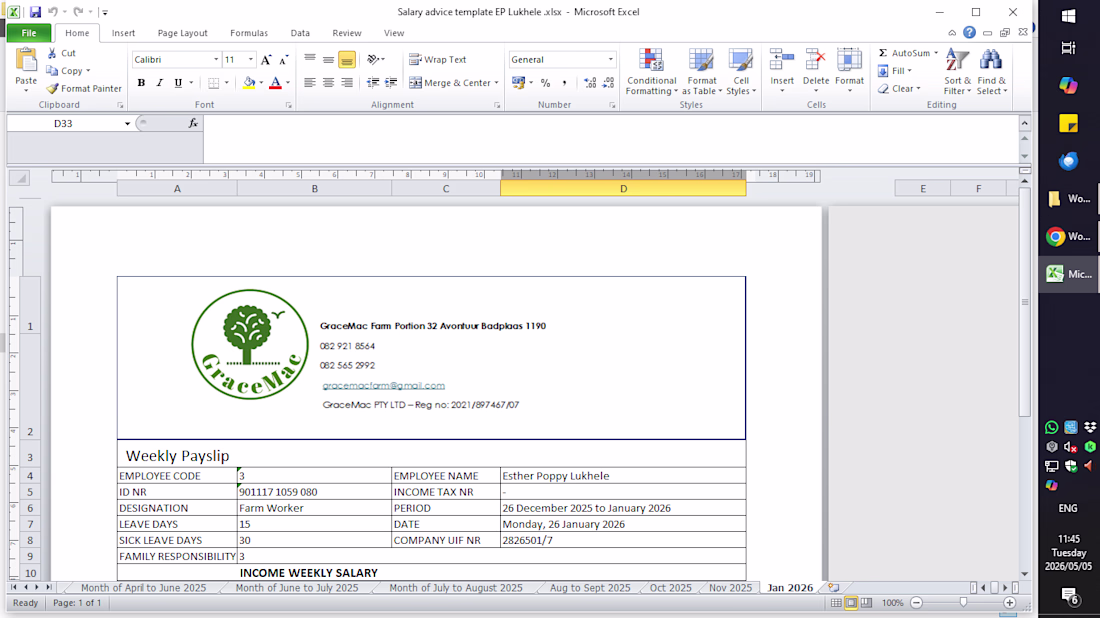Switch to the Data ribbon tab
This screenshot has height=618, width=1100.
[x=300, y=33]
